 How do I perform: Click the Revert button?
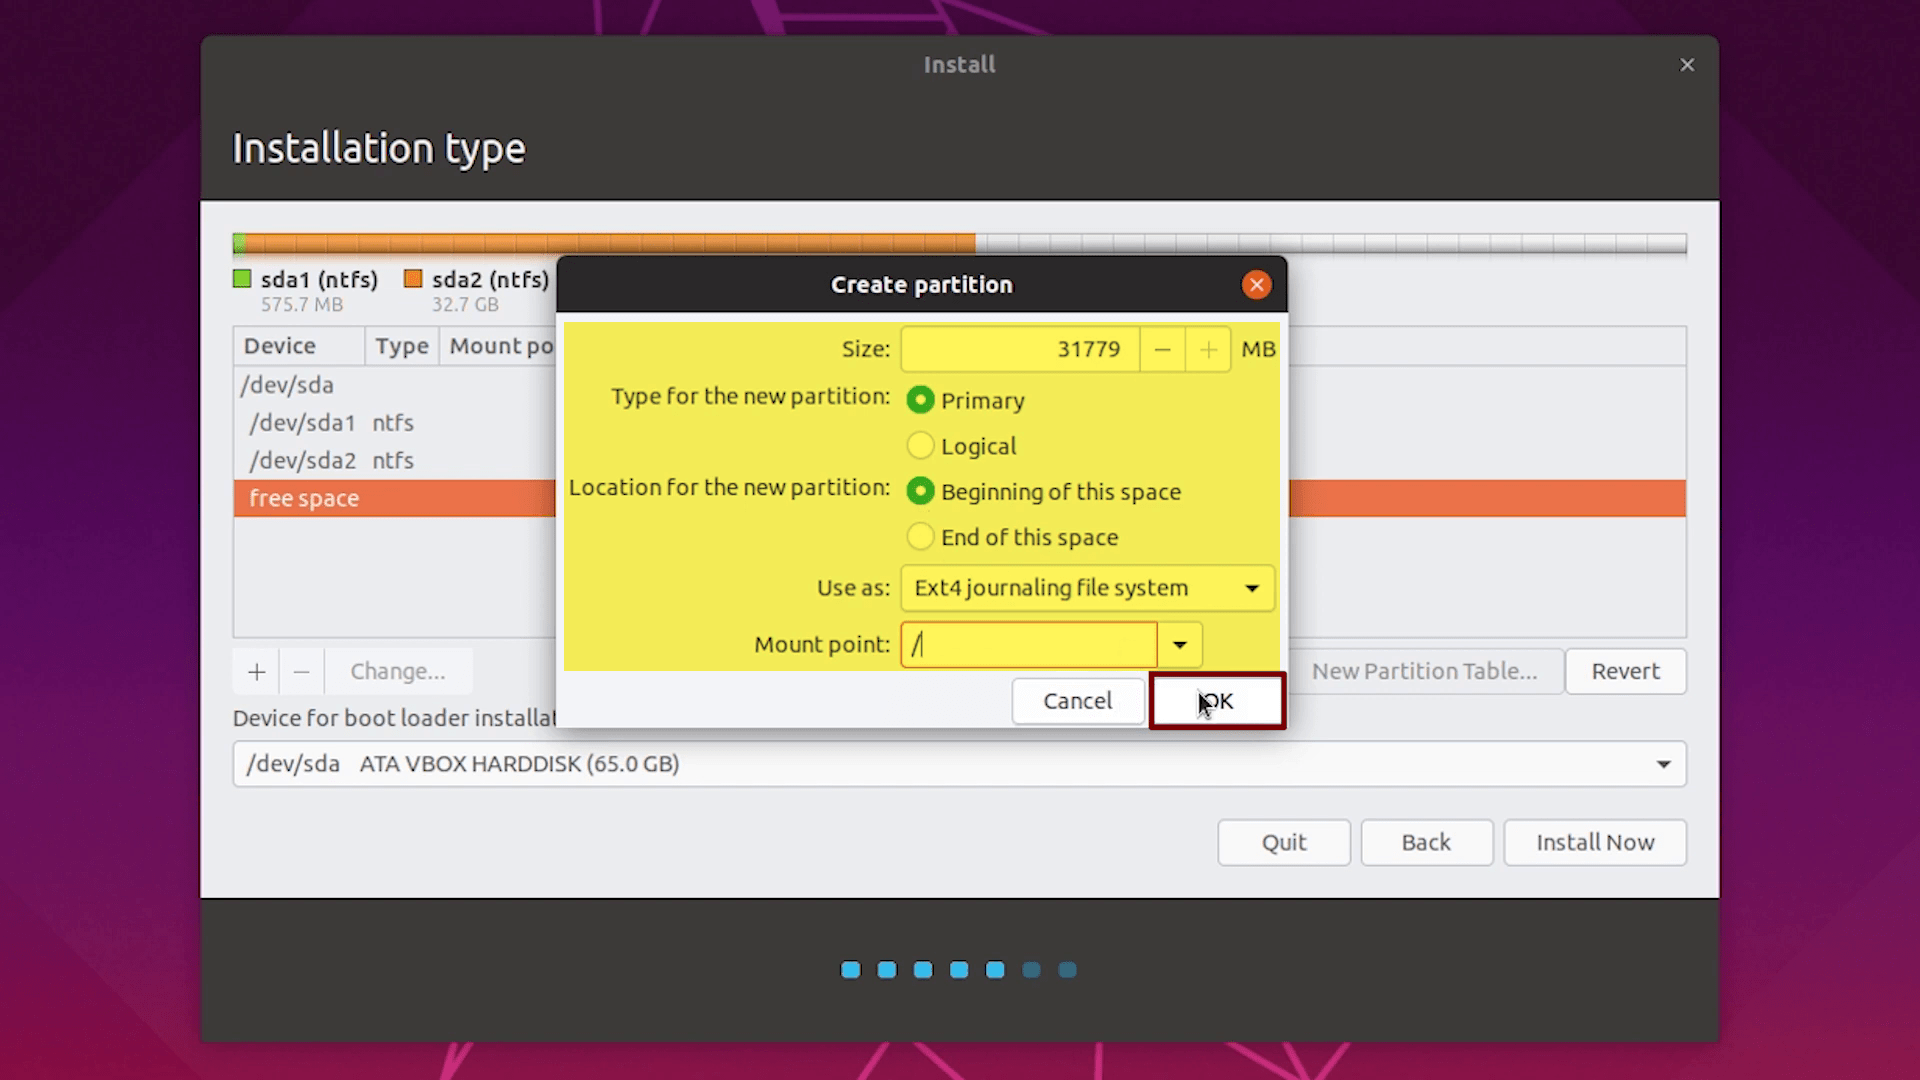coord(1625,671)
